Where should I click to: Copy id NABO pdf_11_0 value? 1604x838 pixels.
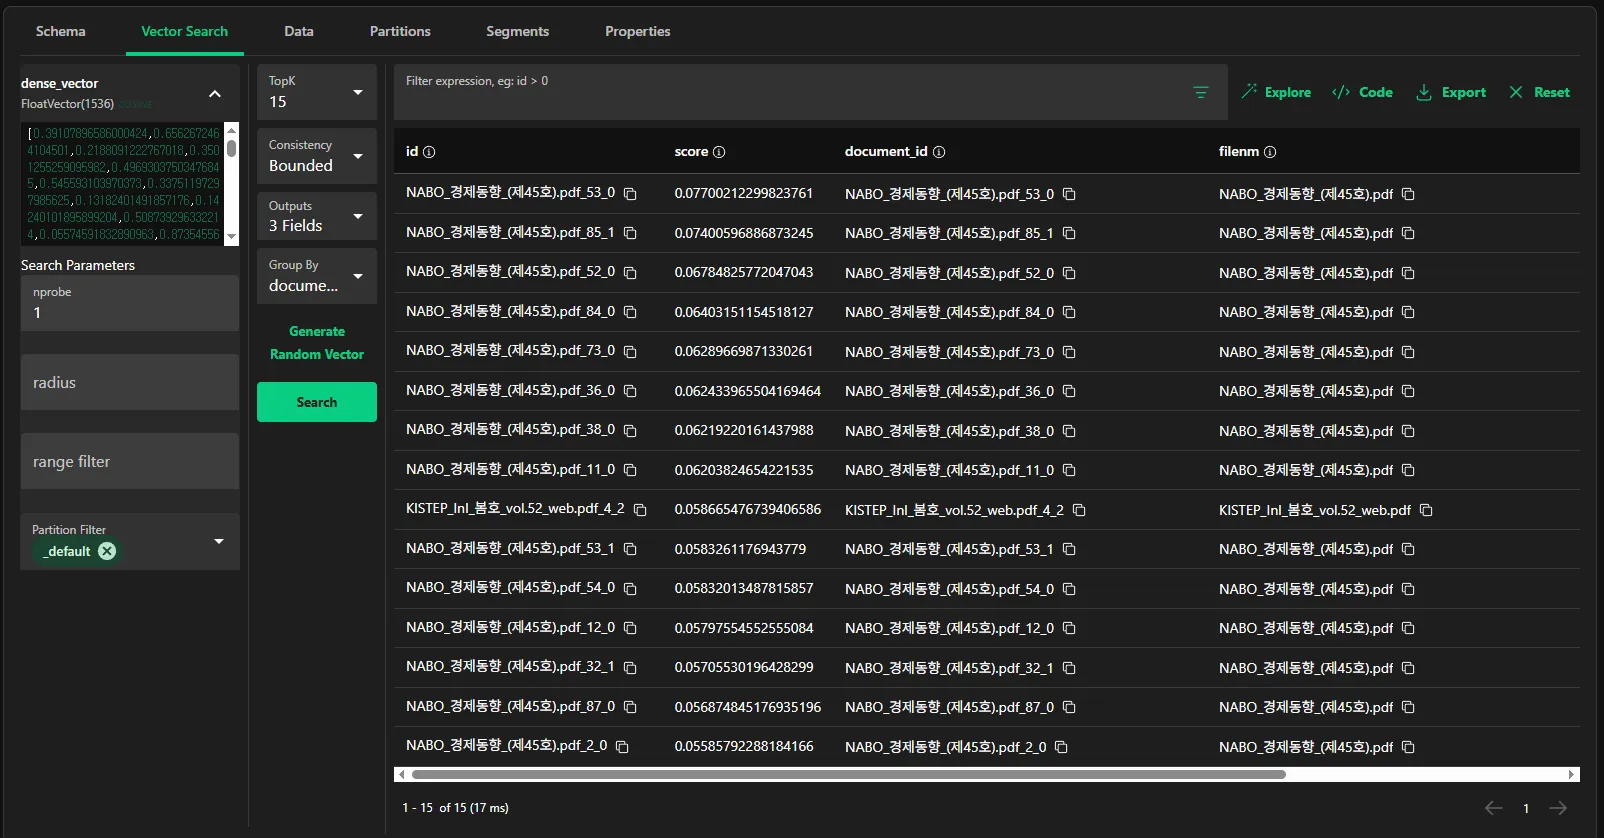point(630,470)
